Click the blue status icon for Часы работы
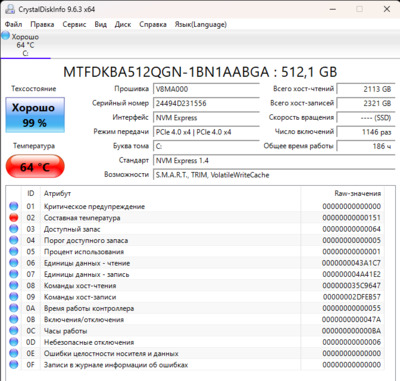Viewport: 400px width, 381px height. coord(14,331)
